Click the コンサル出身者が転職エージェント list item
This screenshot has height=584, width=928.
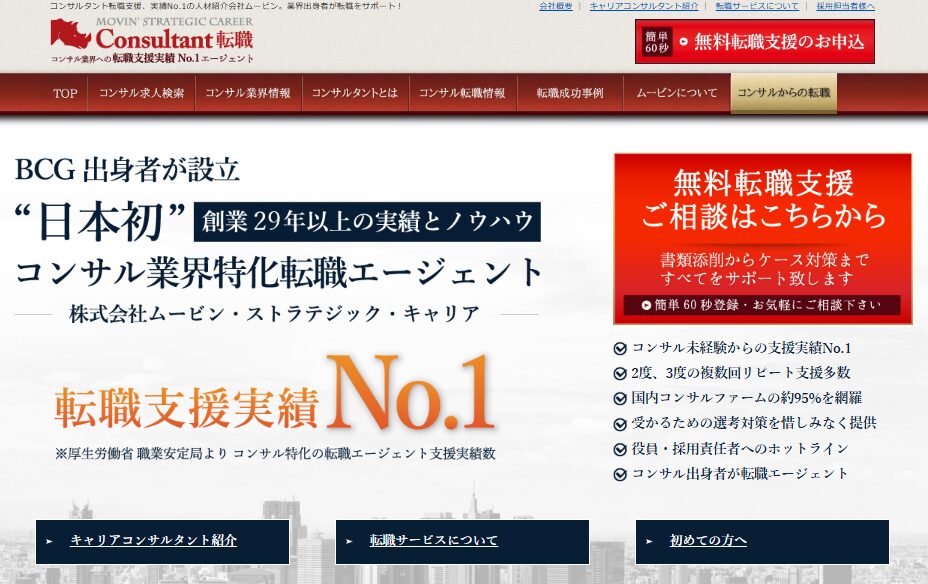731,473
